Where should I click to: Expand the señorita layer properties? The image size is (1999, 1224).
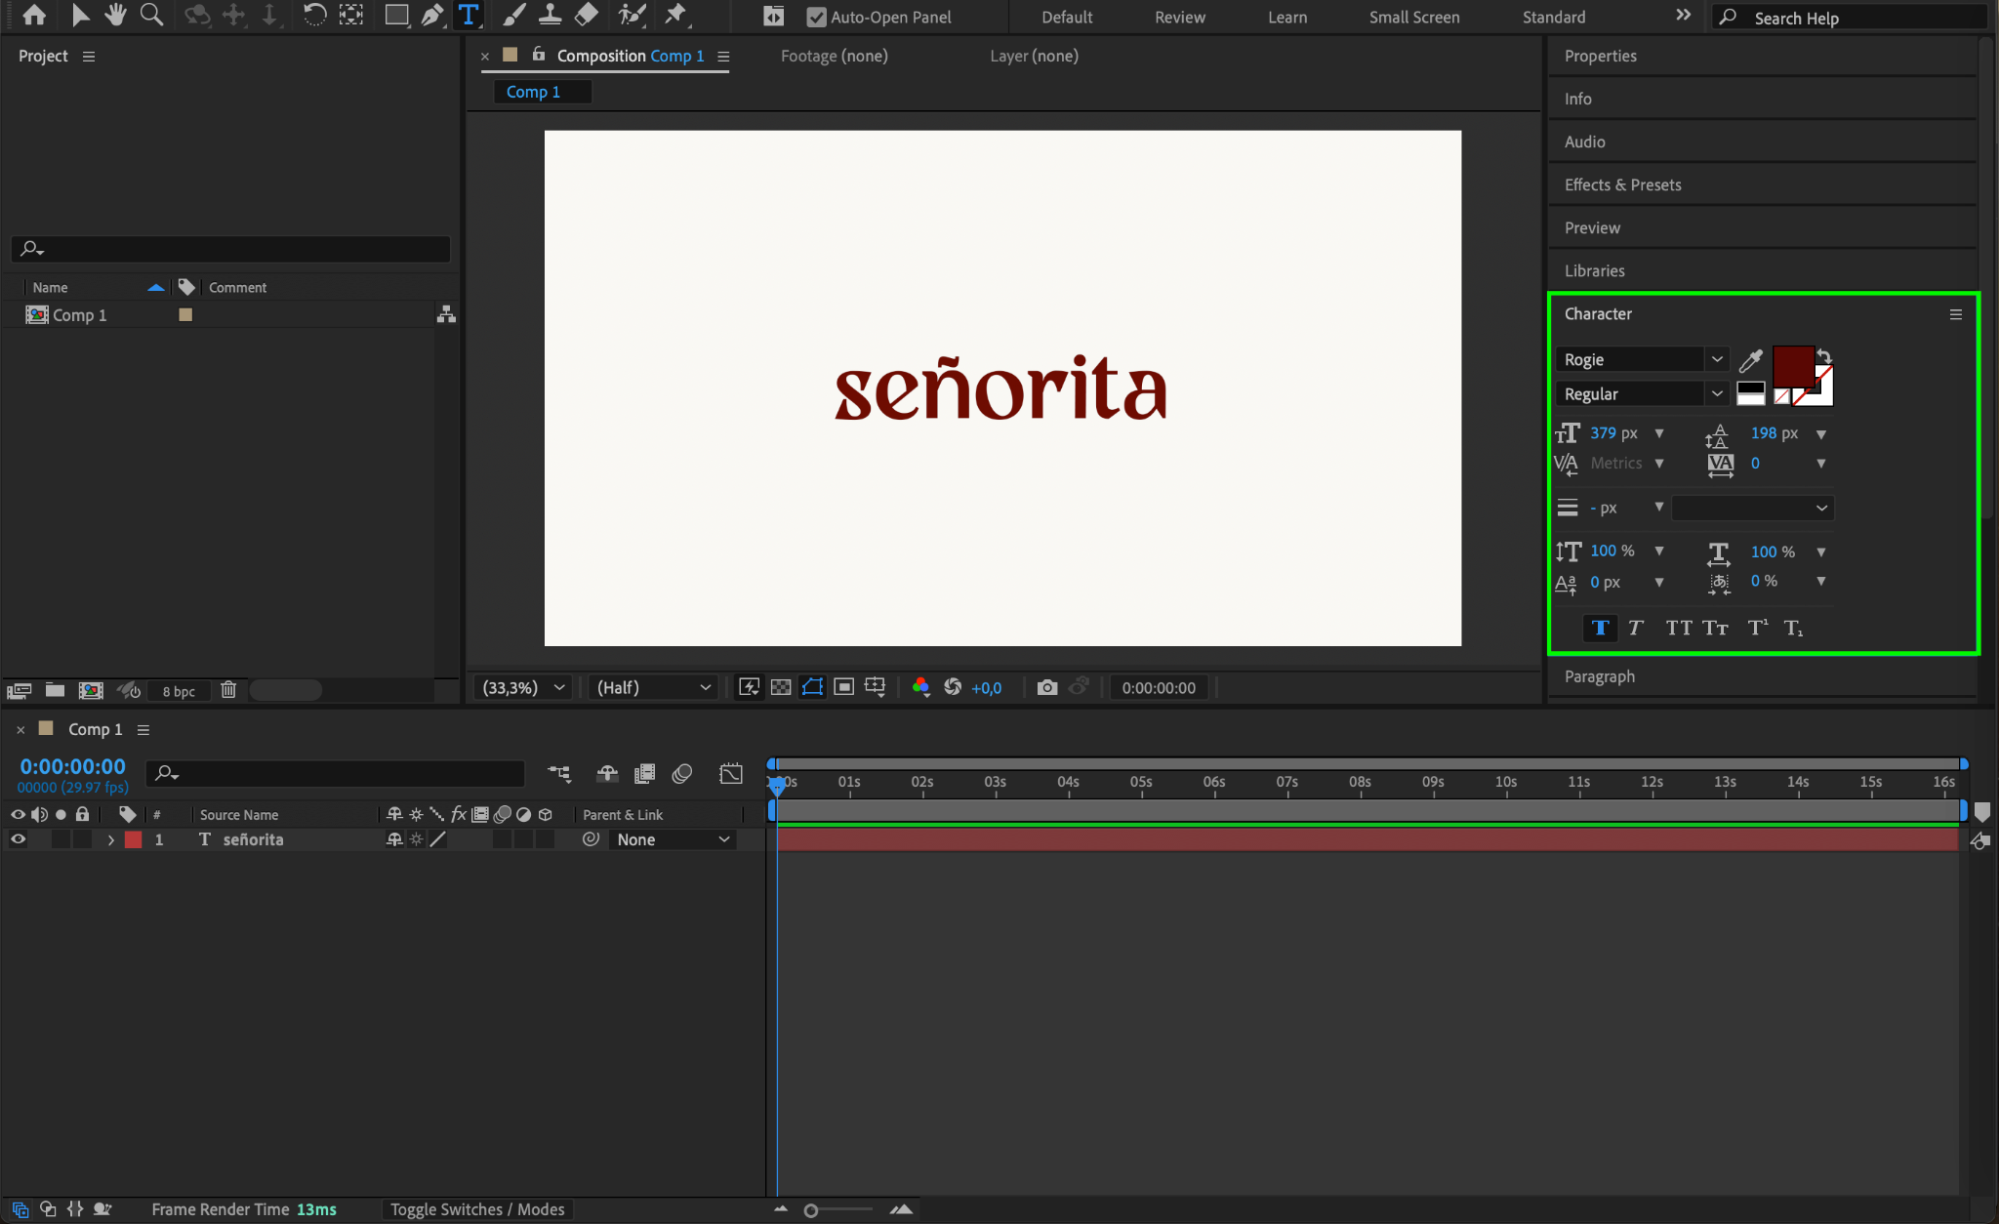[x=111, y=840]
